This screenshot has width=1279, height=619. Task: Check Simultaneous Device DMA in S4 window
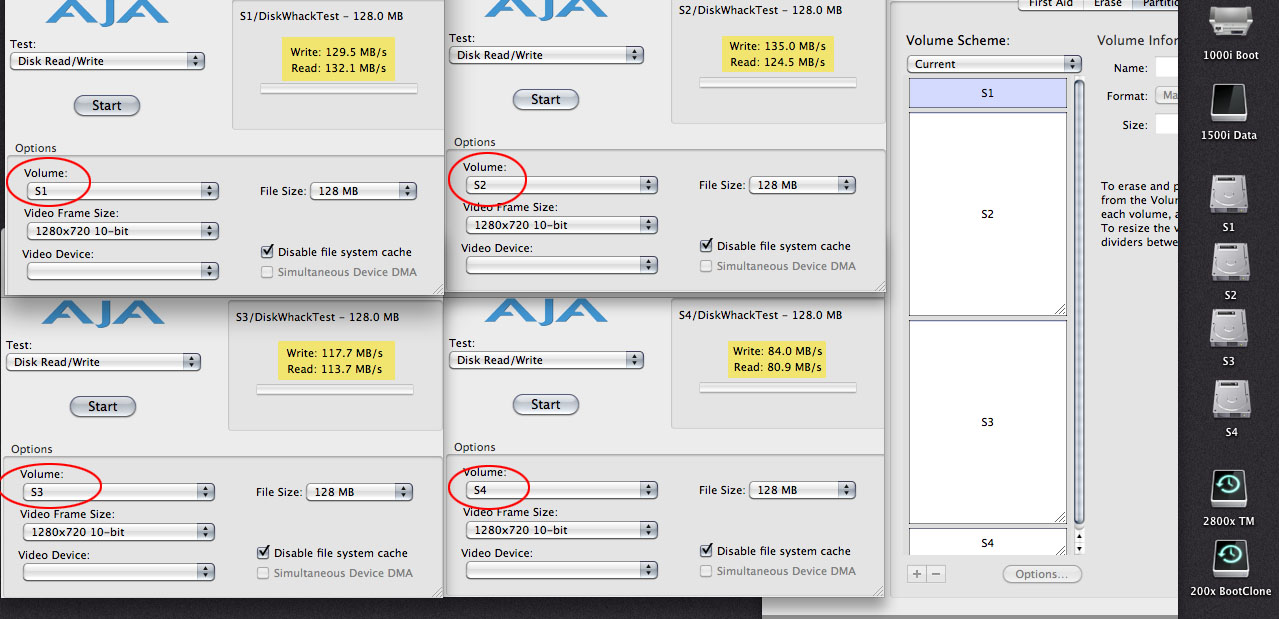pos(707,571)
